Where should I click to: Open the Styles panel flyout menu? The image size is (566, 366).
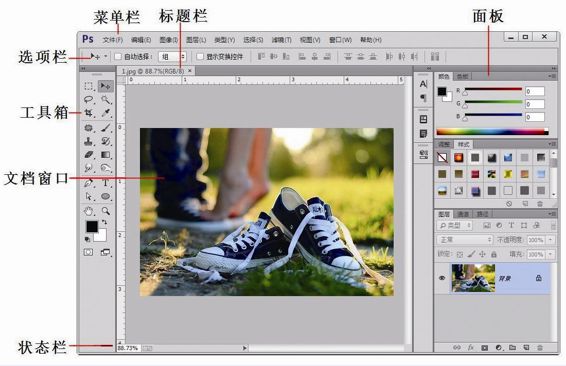pyautogui.click(x=552, y=144)
